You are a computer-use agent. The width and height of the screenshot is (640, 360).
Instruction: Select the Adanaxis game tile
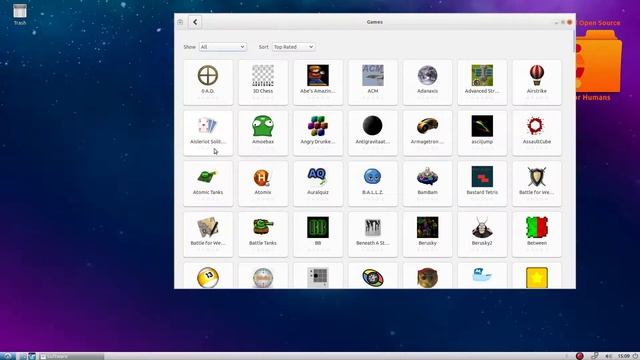[x=427, y=82]
